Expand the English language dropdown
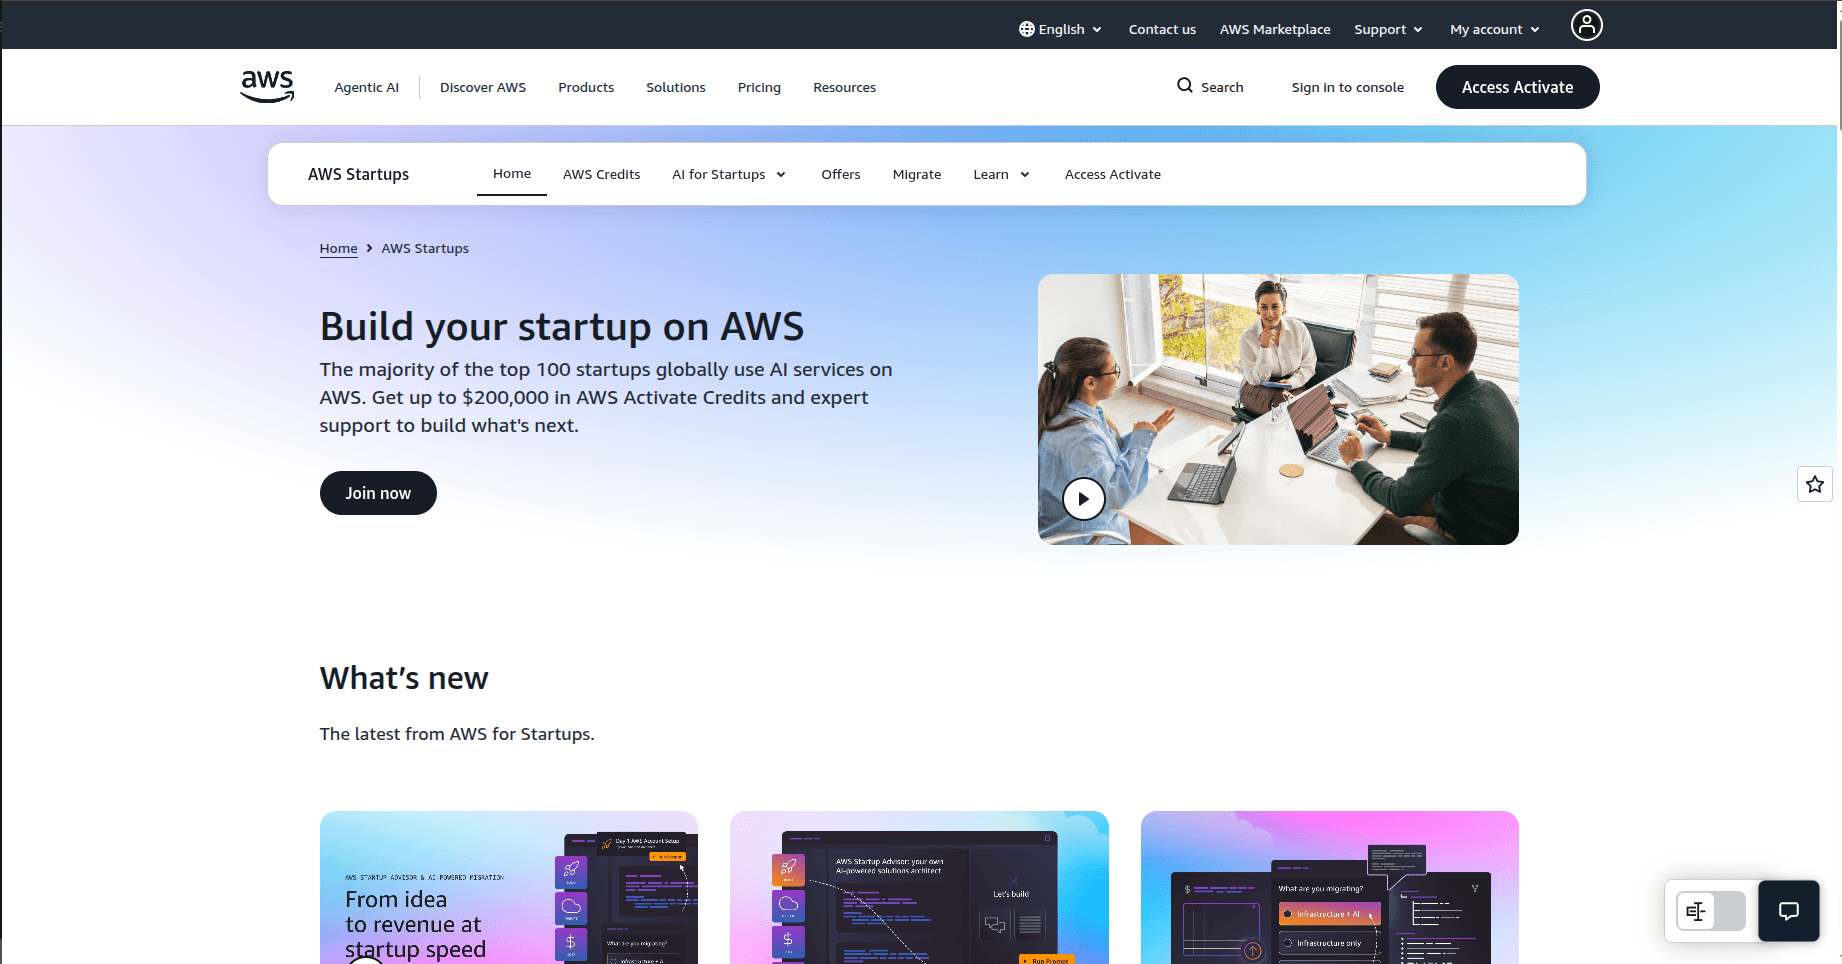 [1061, 29]
